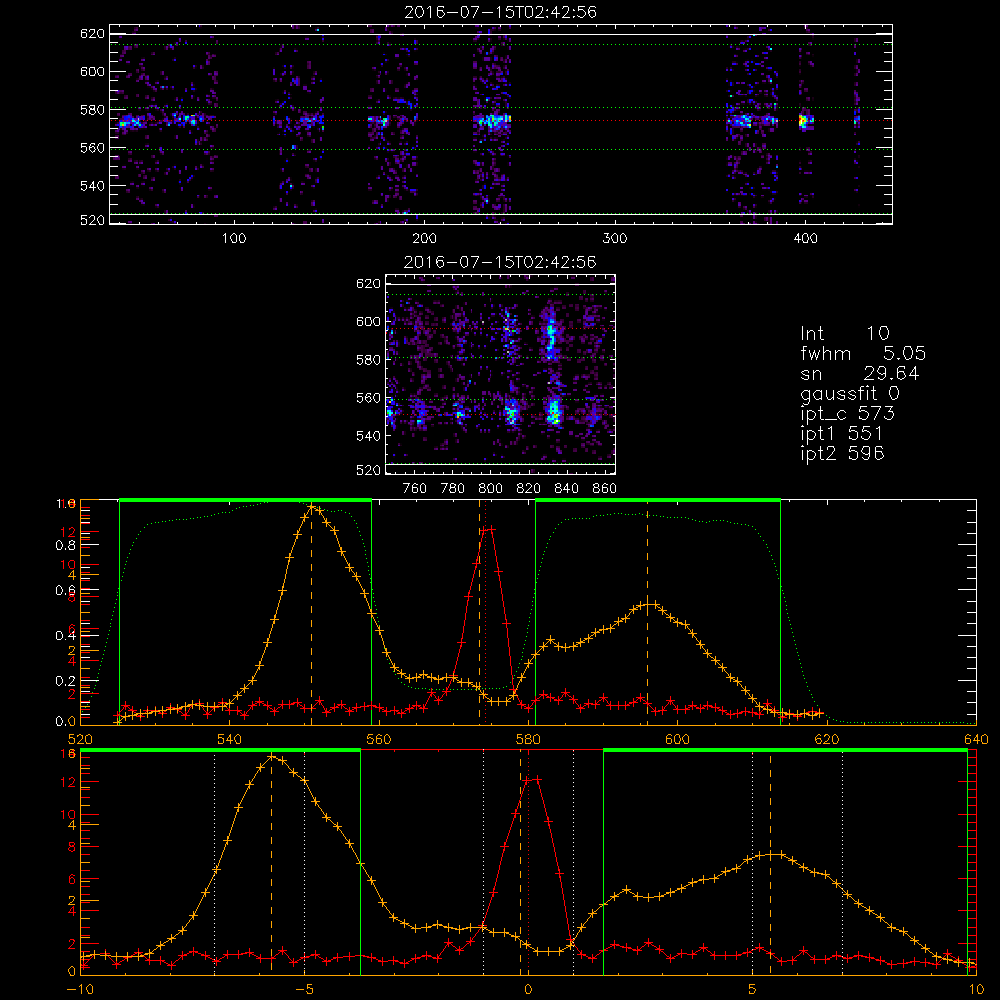Select the 'gaussfit 0' readout line
The image size is (1000, 1000).
849,393
